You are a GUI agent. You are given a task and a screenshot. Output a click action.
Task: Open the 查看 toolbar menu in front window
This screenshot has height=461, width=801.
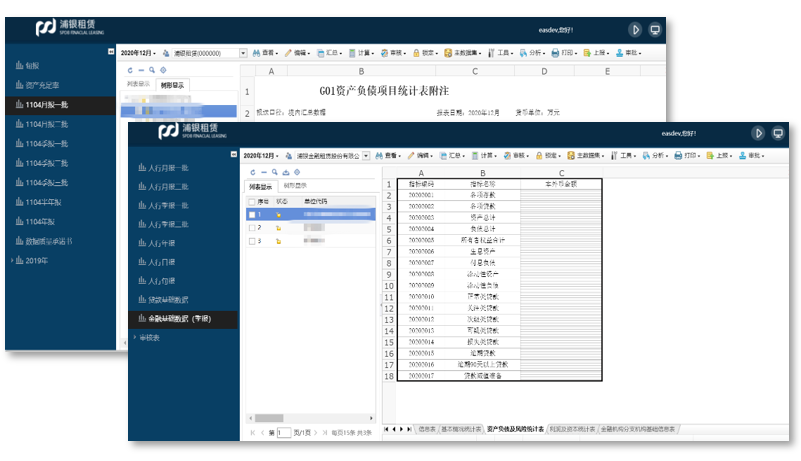391,156
